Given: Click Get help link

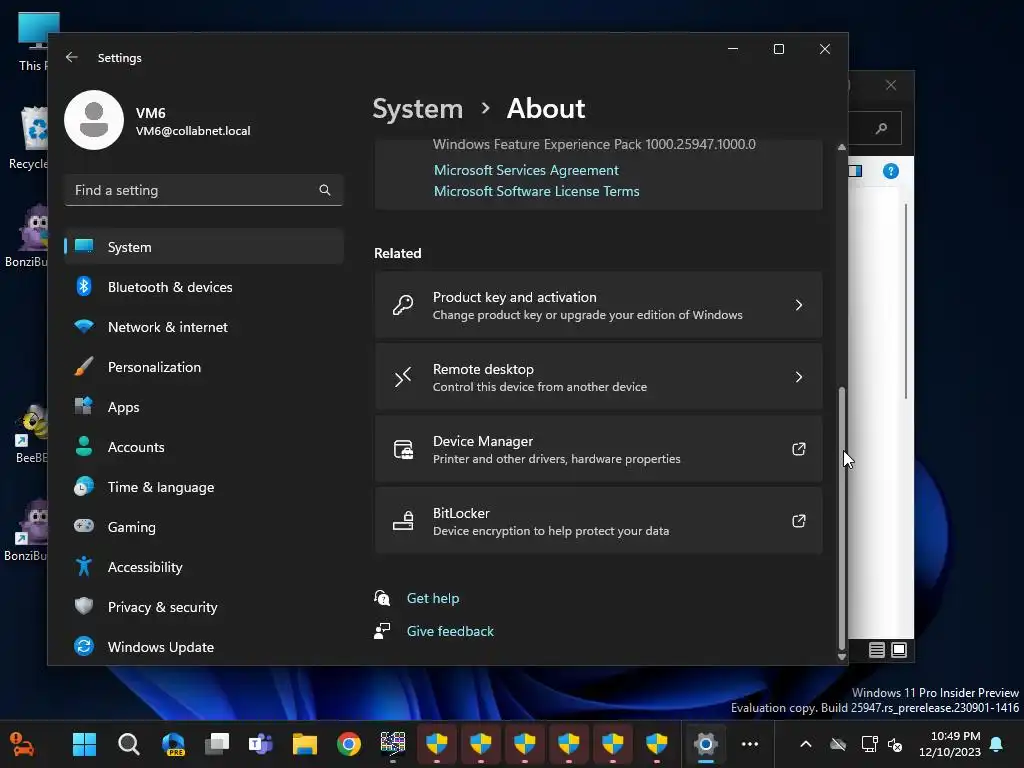Looking at the screenshot, I should tap(432, 598).
